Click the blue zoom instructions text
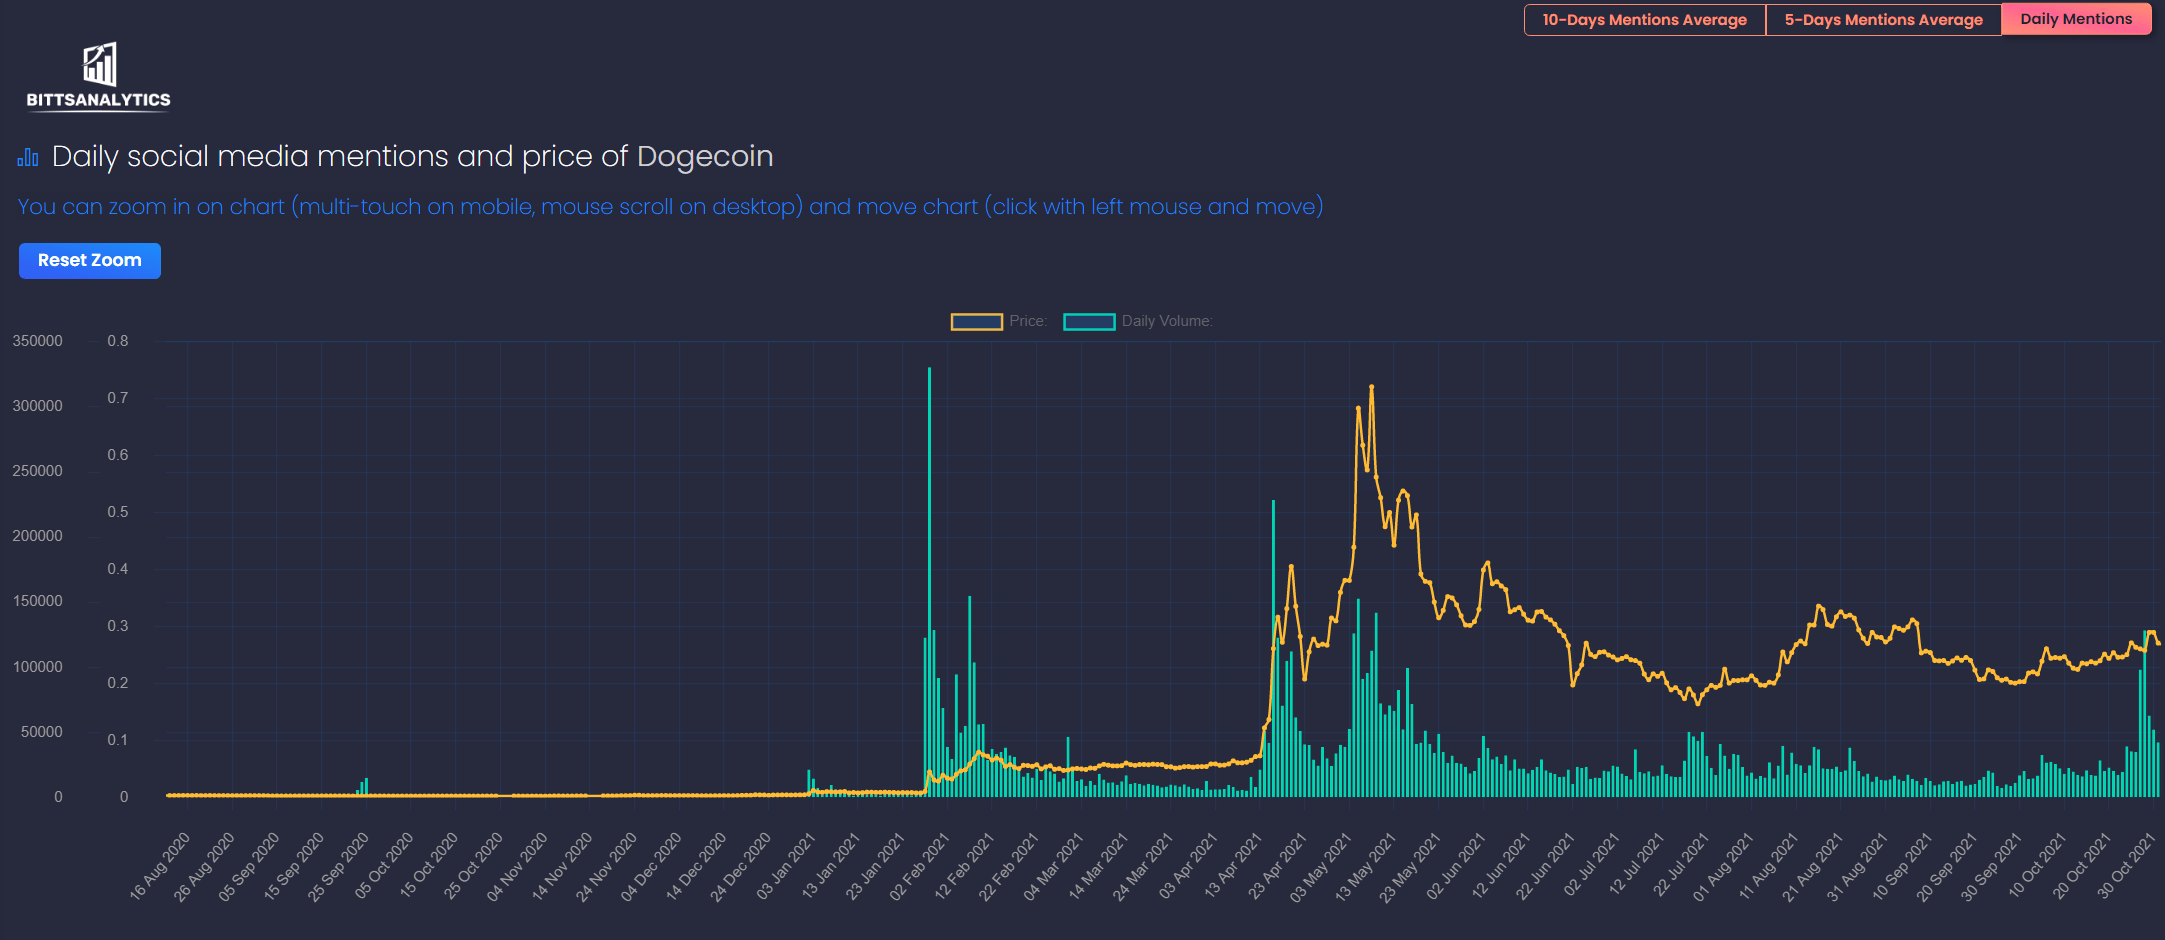Image resolution: width=2165 pixels, height=940 pixels. coord(670,207)
